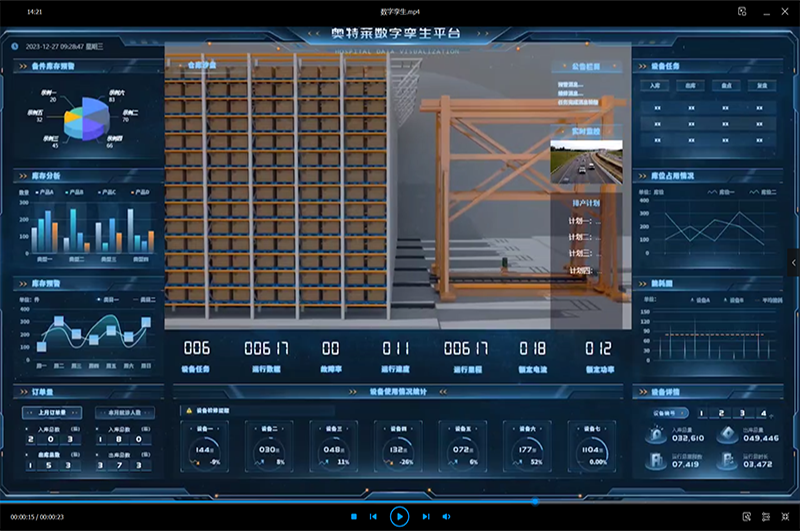Open the 设备编号 dropdown in 设备详情
The height and width of the screenshot is (531, 800).
point(668,412)
